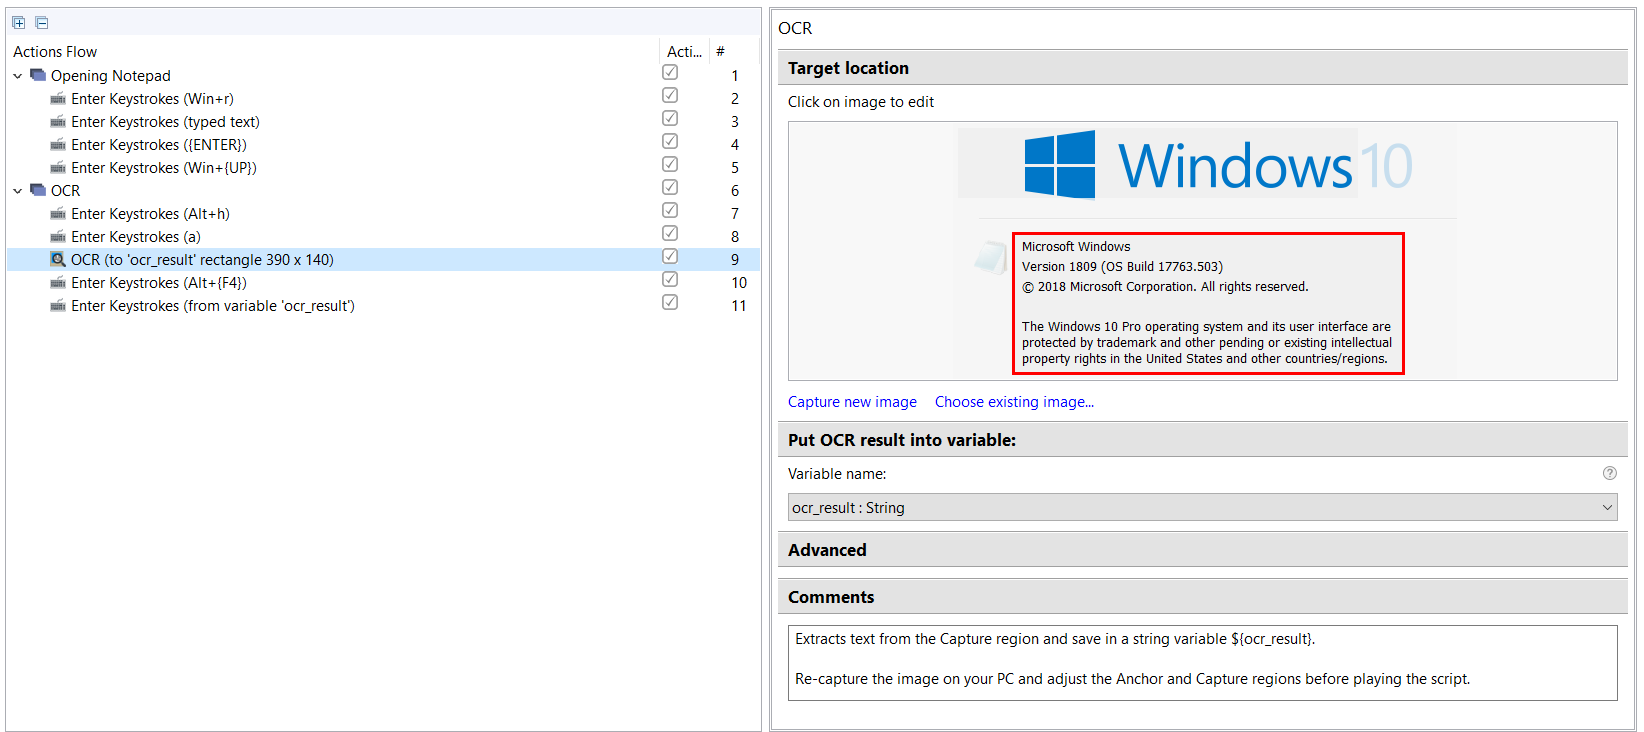
Task: Select the Enter Keystrokes ({ENTER}) row
Action: click(383, 145)
